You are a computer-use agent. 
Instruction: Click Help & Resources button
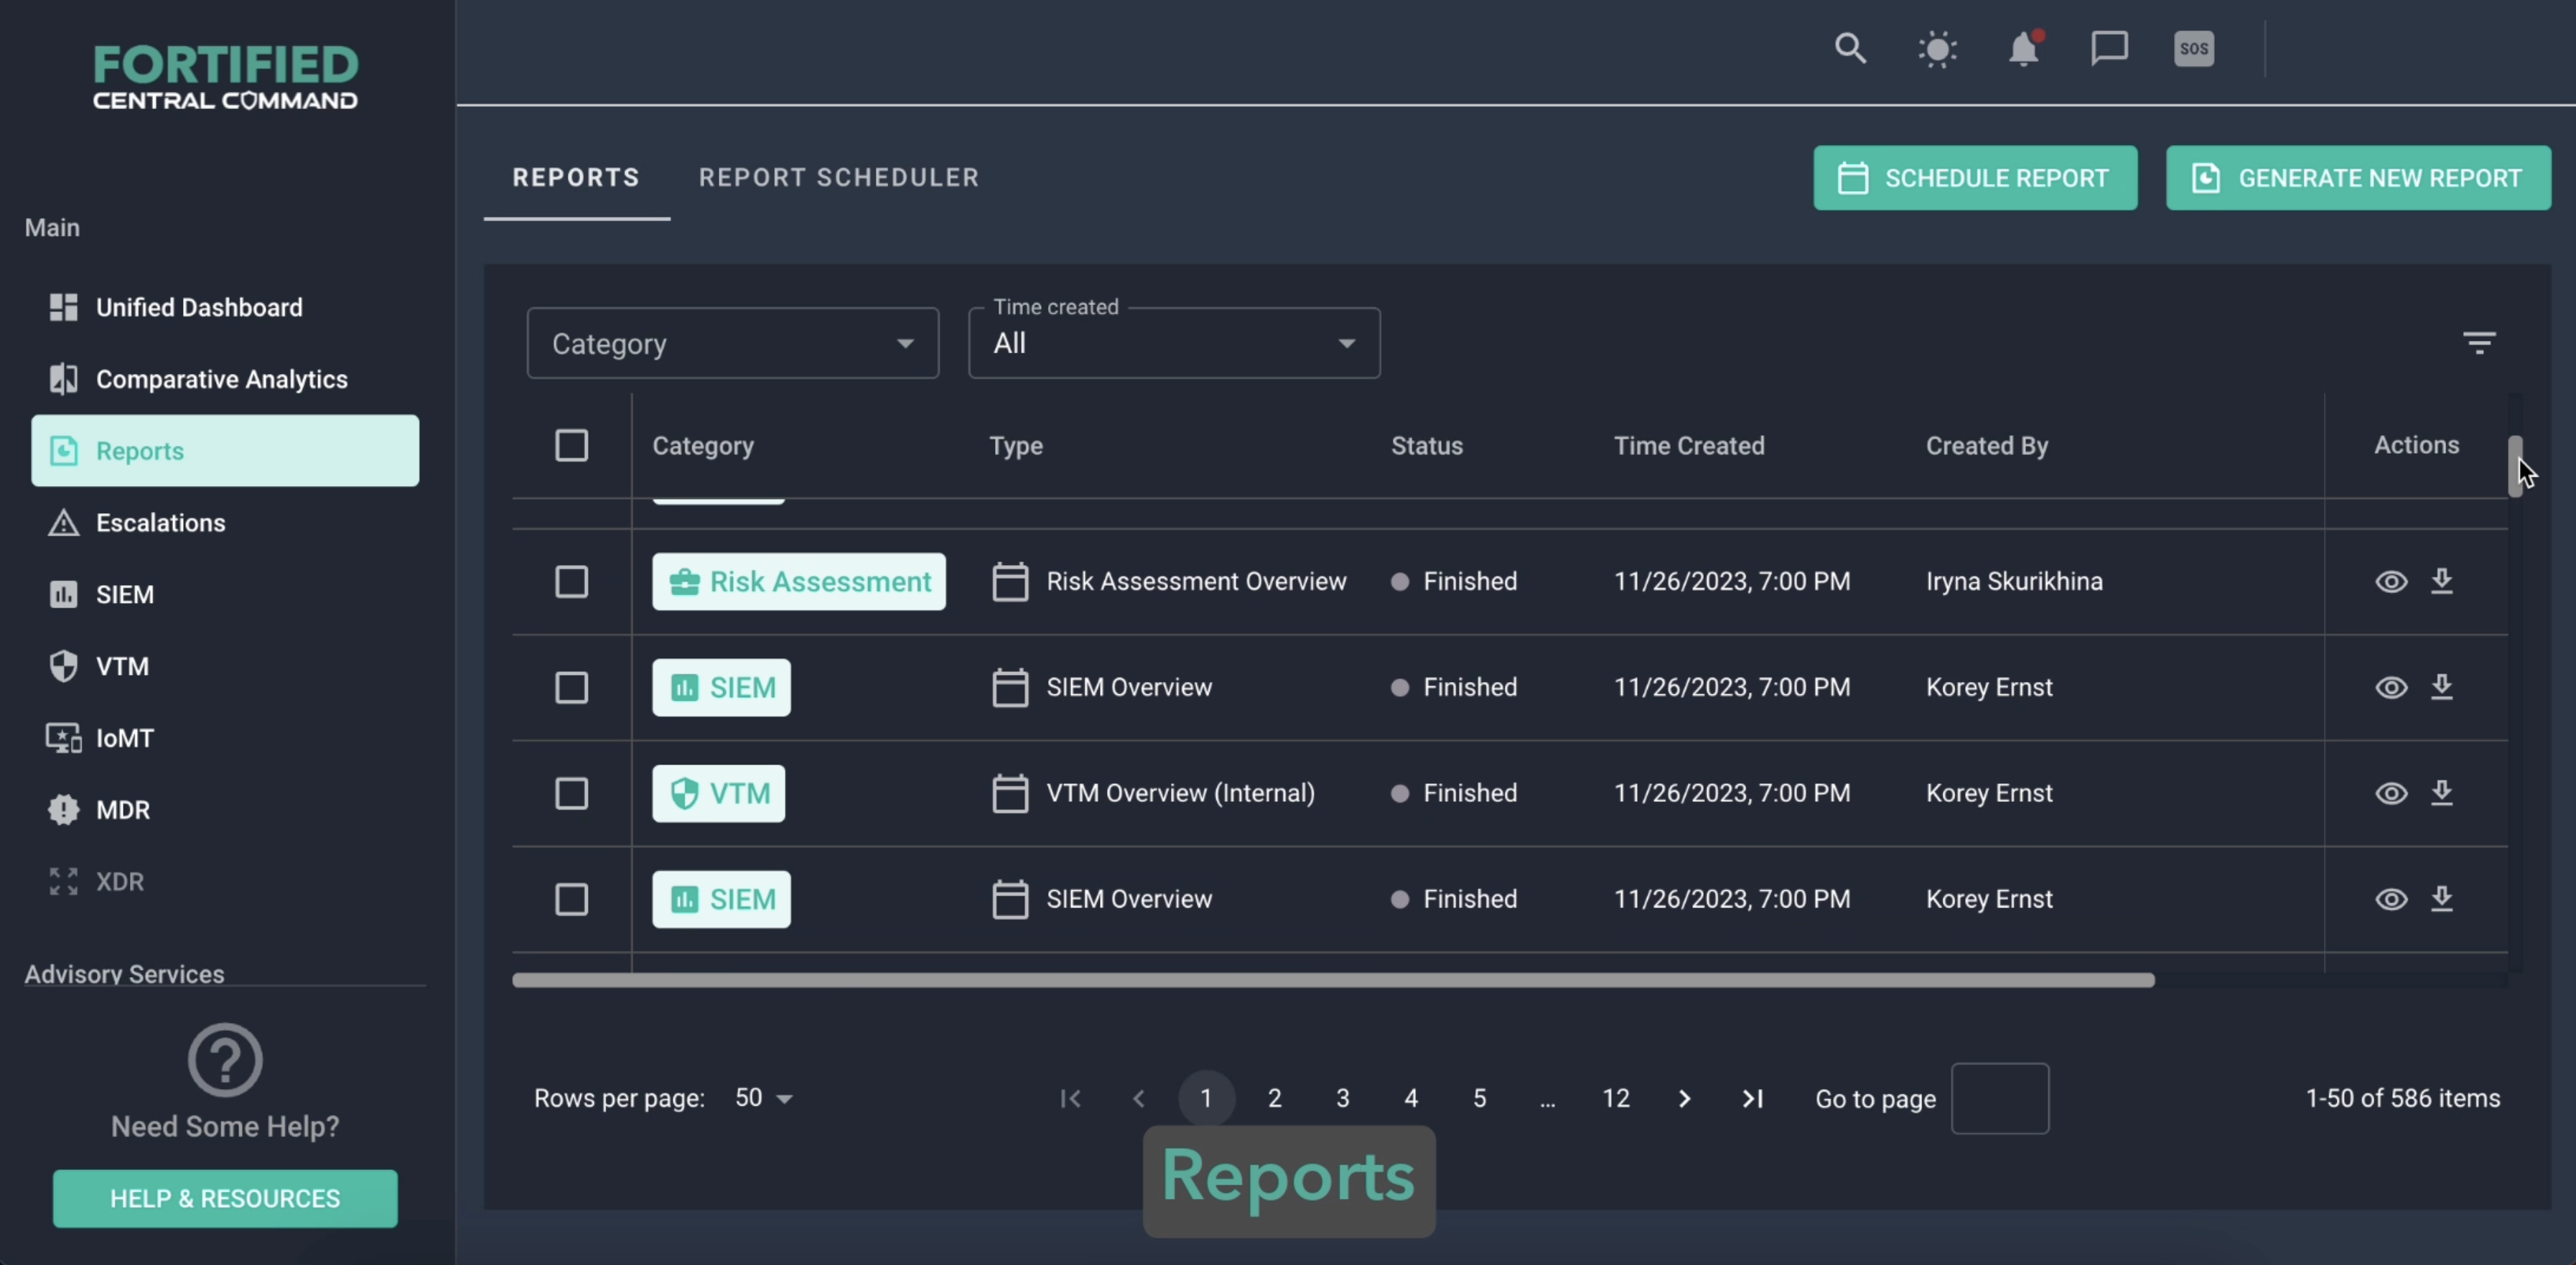click(225, 1198)
